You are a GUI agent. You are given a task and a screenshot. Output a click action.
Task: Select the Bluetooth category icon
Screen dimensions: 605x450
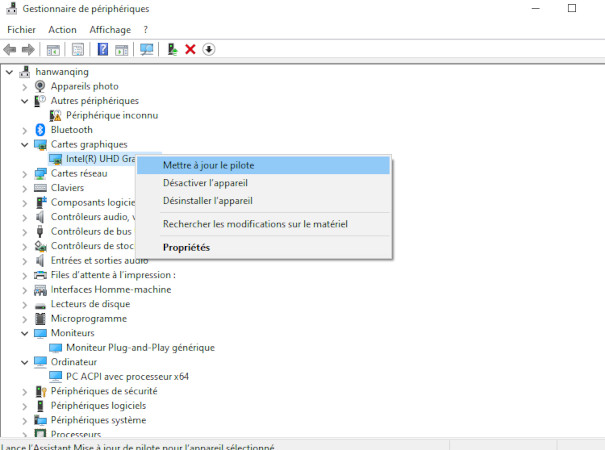[41, 130]
